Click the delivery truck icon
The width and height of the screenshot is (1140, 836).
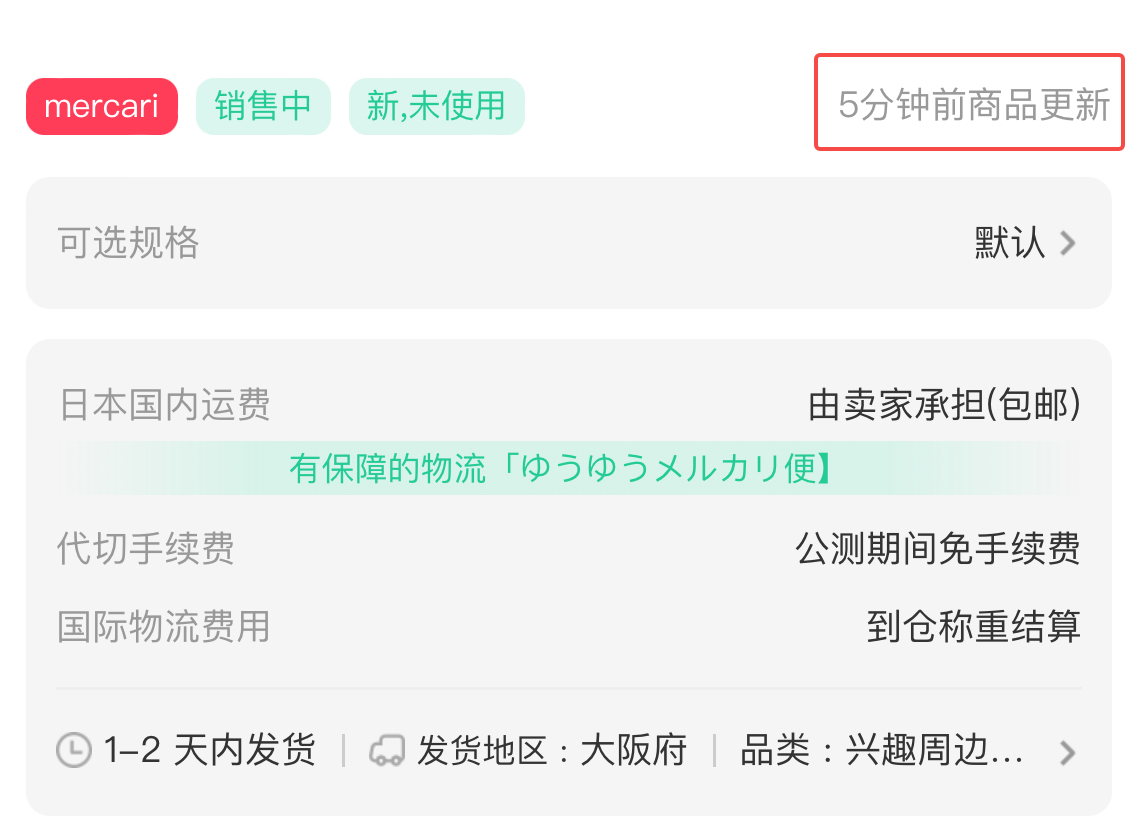point(387,751)
